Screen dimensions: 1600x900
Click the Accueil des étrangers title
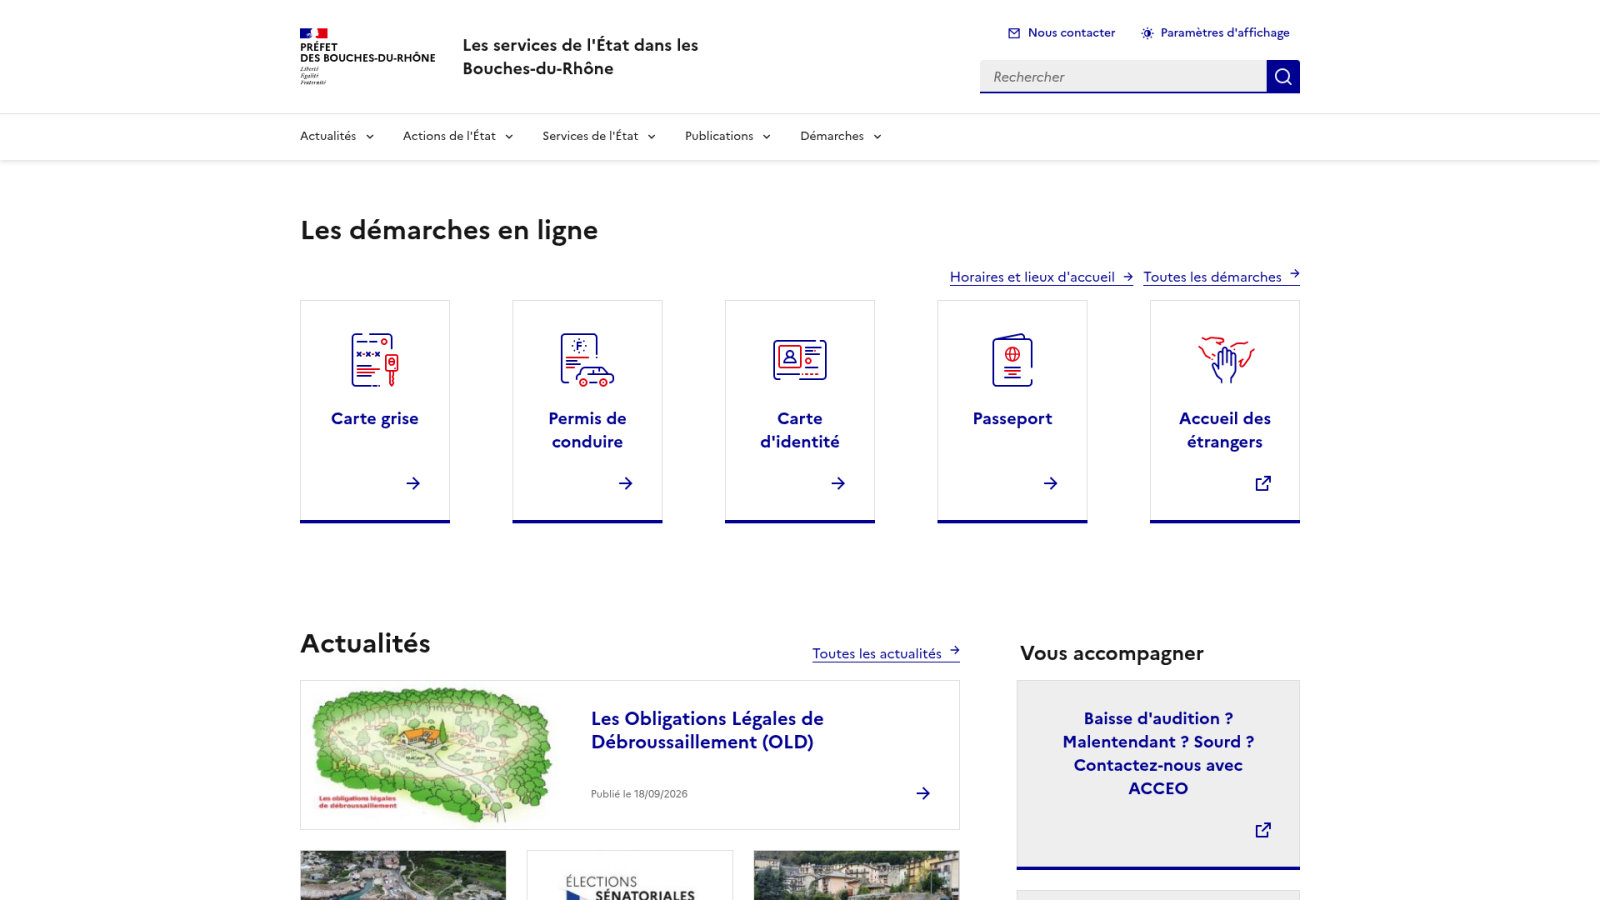coord(1225,430)
